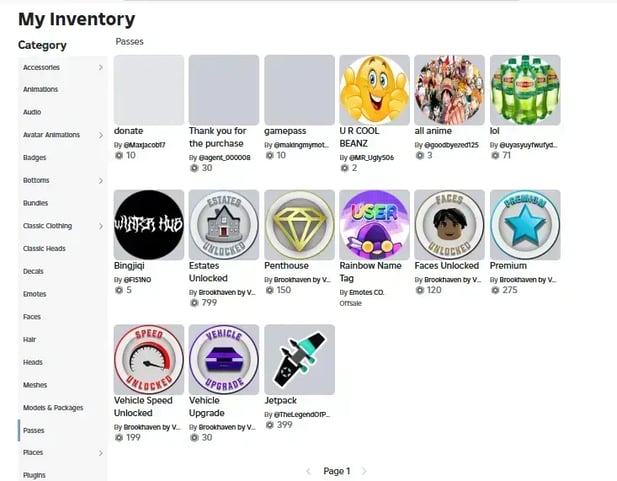
Task: Expand the Avatar Animations submenu arrow
Action: (x=101, y=135)
